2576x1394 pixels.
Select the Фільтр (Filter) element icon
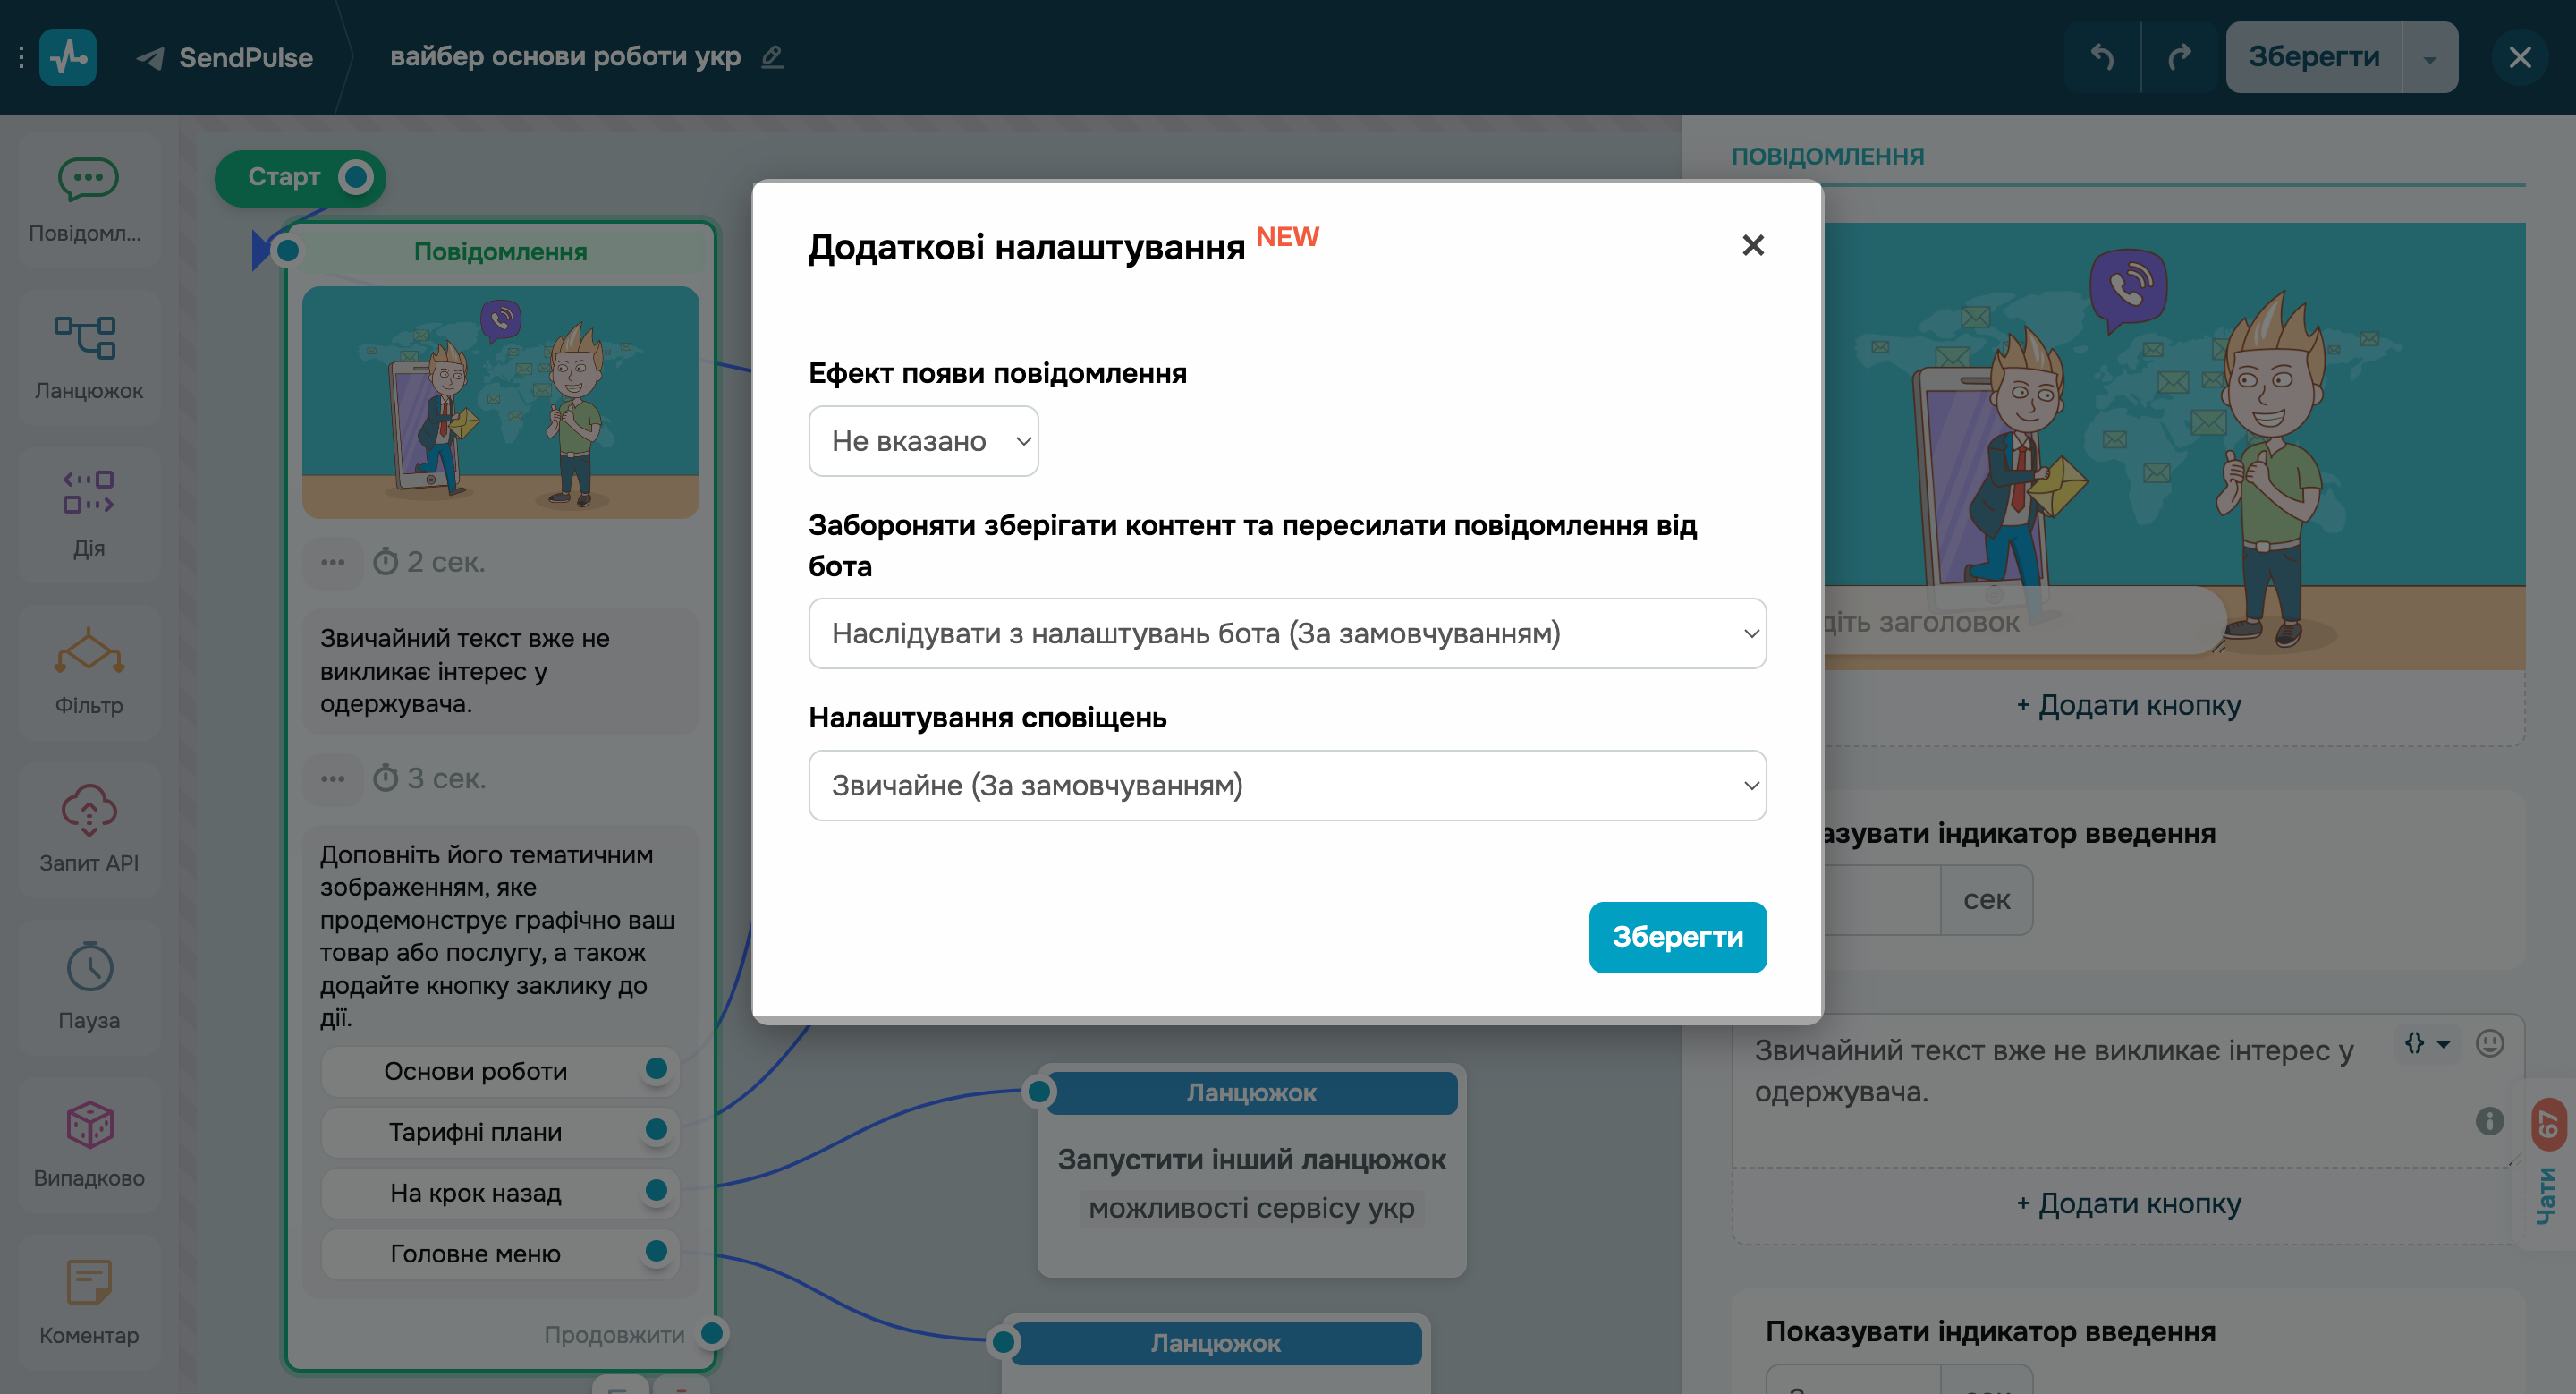pyautogui.click(x=89, y=653)
